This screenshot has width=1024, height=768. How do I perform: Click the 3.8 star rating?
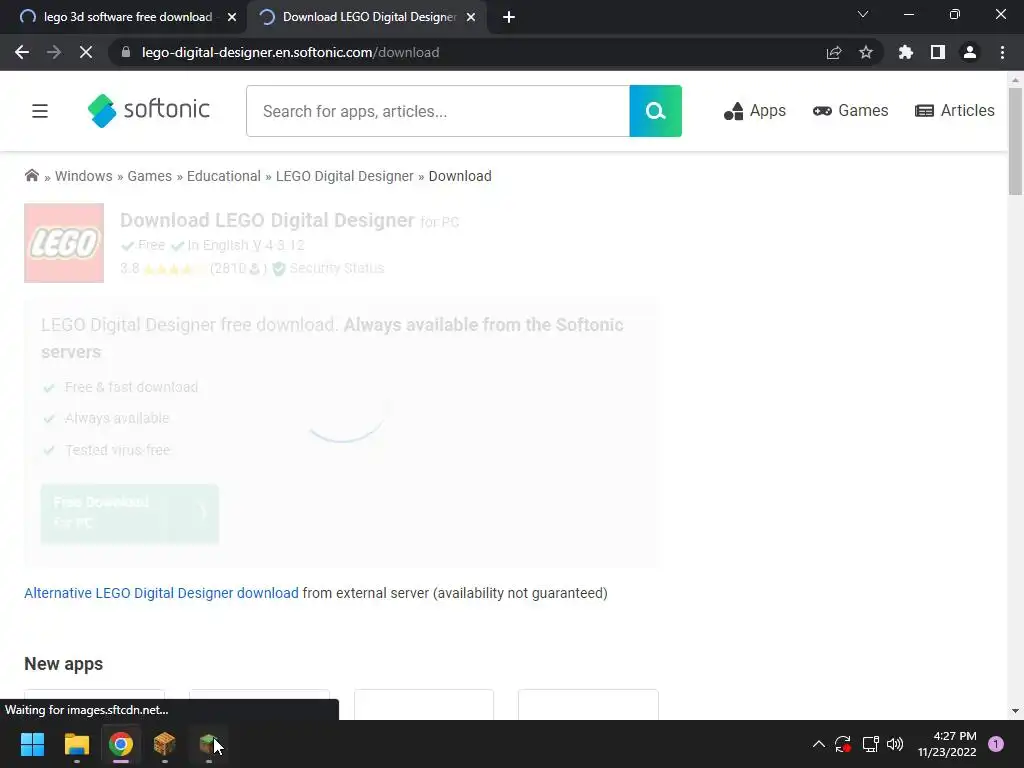[x=163, y=268]
